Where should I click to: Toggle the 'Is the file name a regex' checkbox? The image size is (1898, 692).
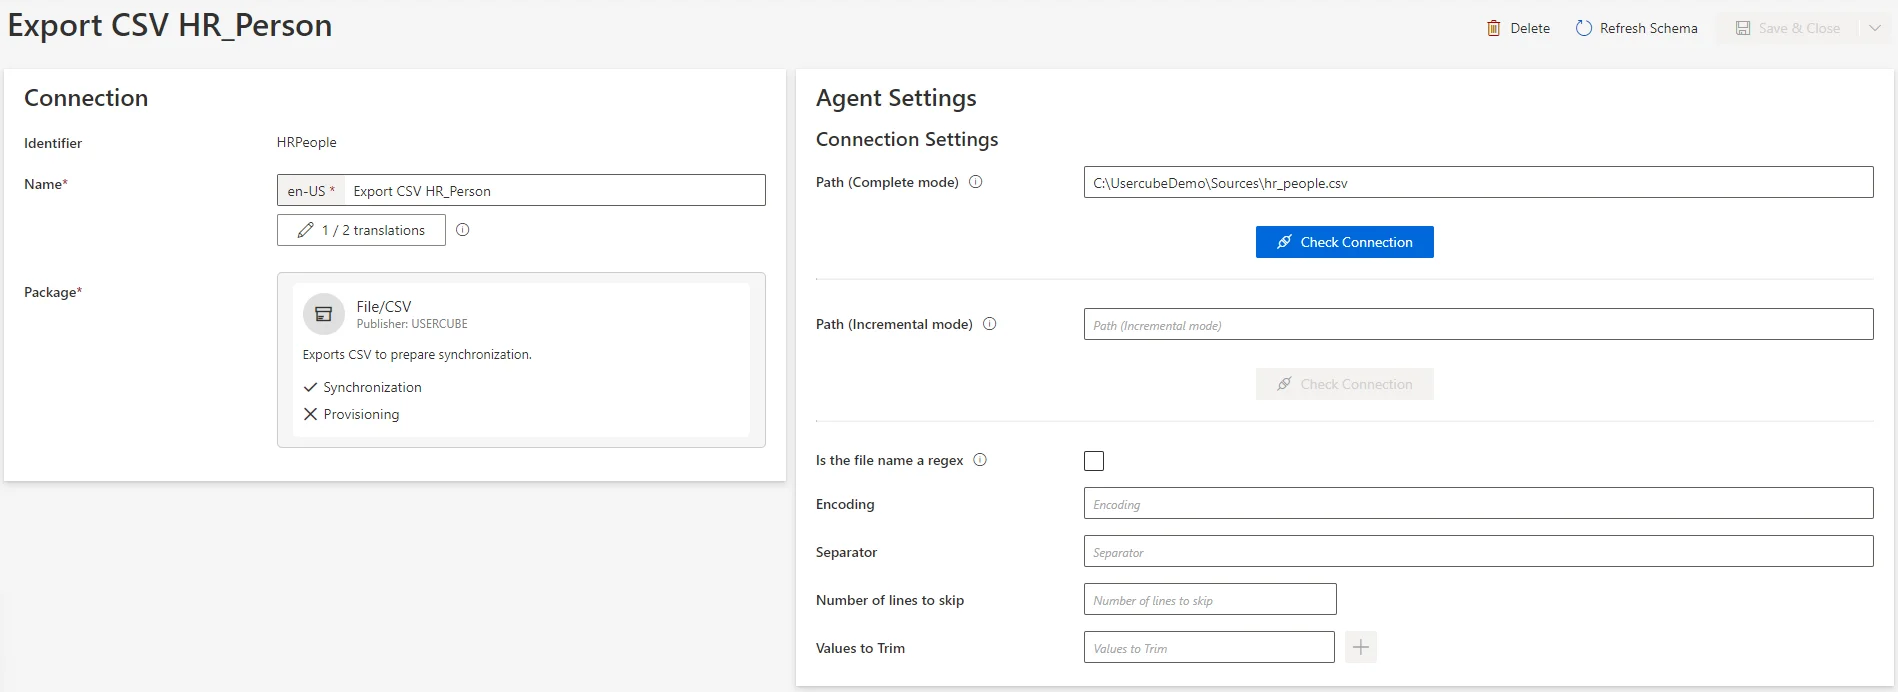click(x=1094, y=461)
